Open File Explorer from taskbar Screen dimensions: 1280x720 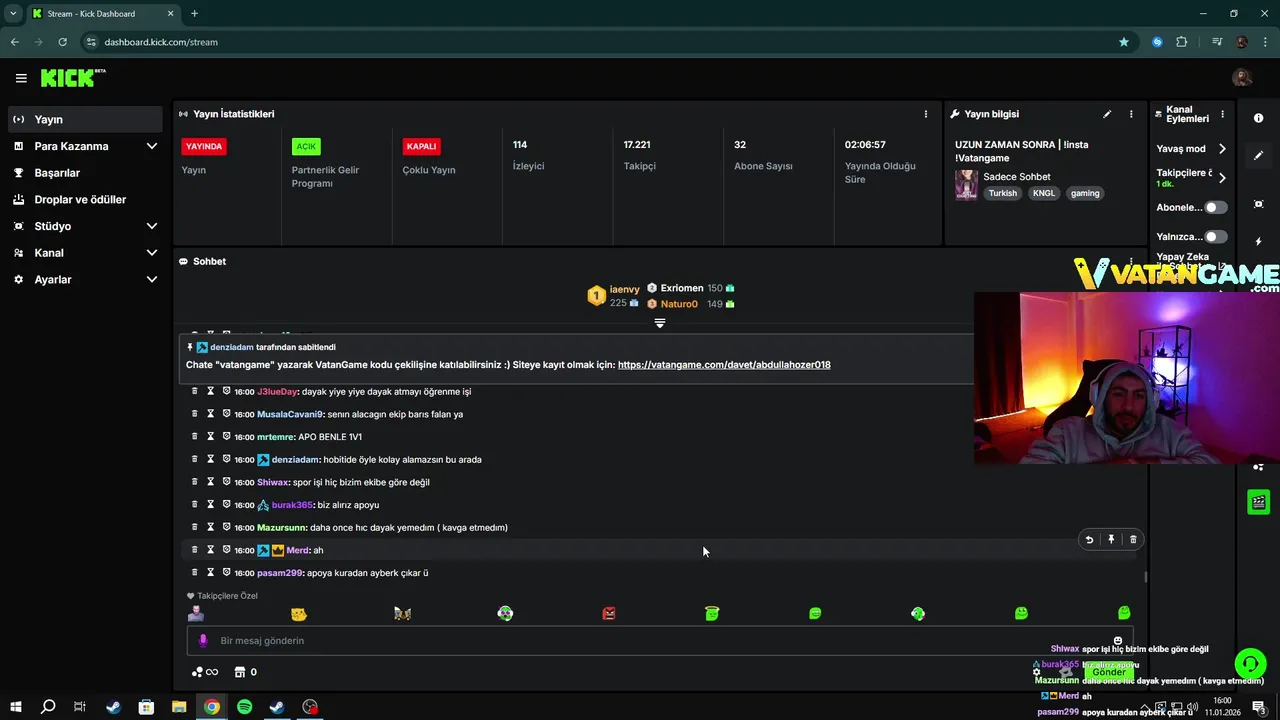coord(179,707)
